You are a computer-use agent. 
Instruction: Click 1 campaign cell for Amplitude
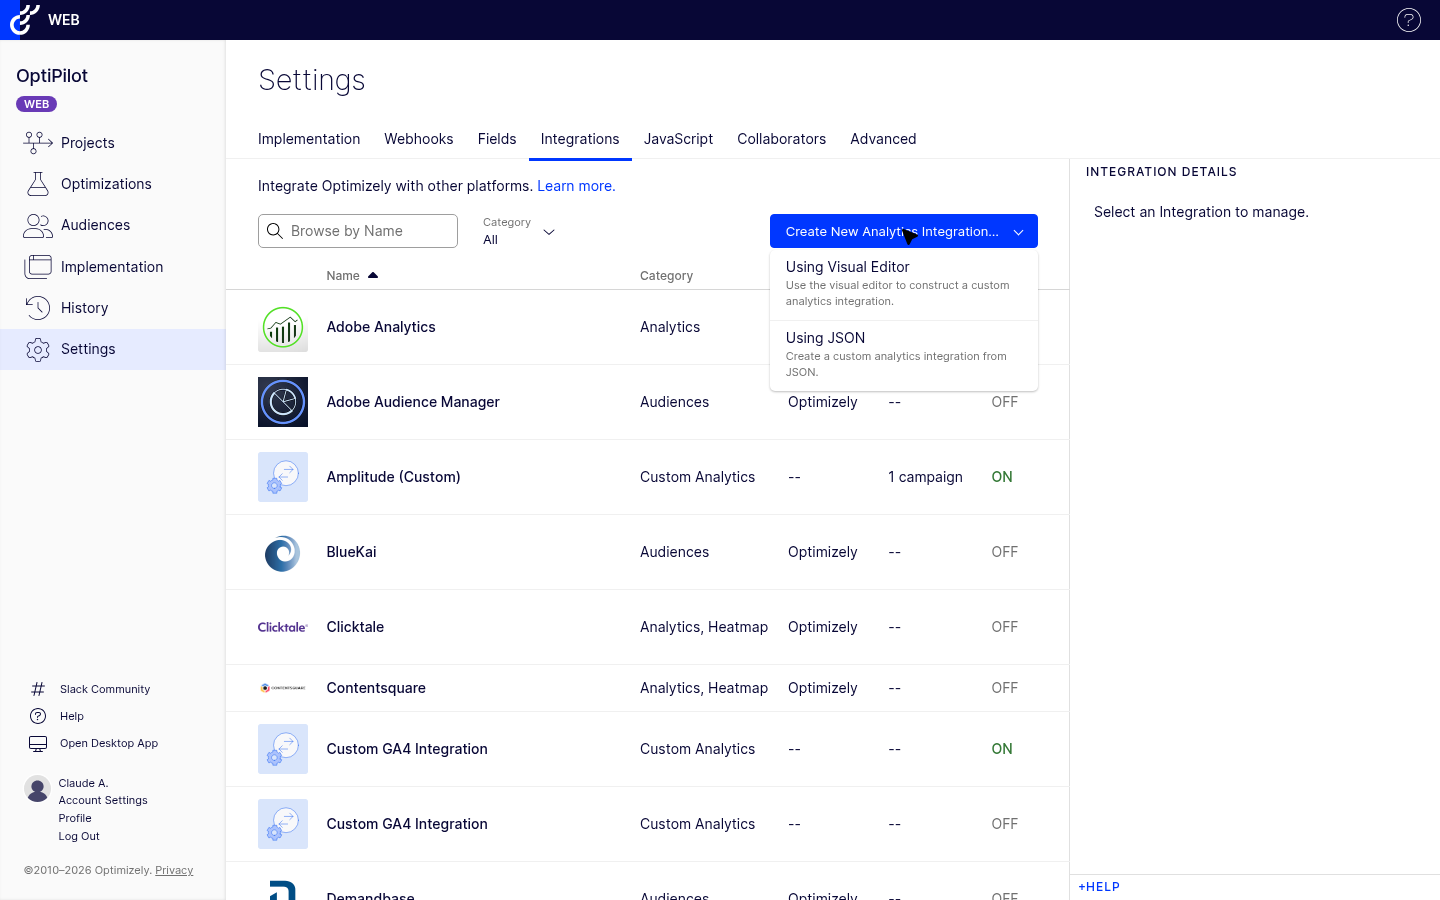[x=925, y=477]
